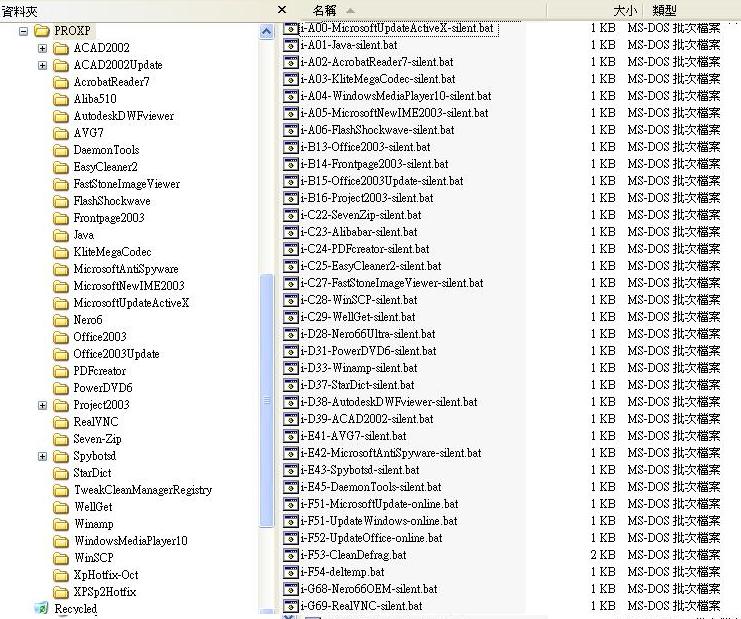Click batch icon of i-E41-AVG7-silent.bat

(x=290, y=437)
